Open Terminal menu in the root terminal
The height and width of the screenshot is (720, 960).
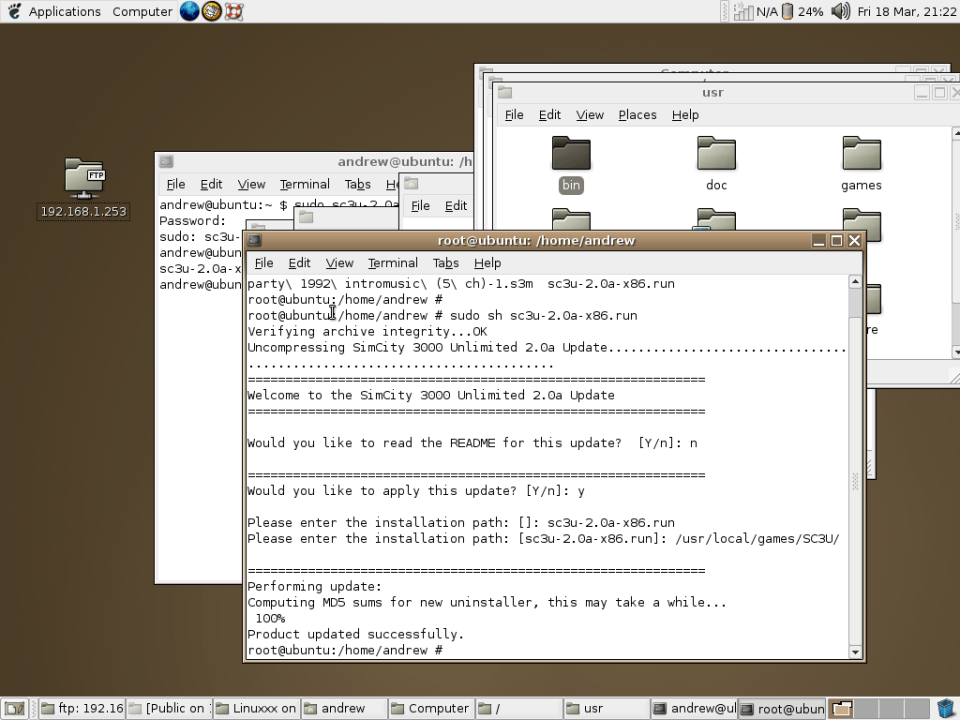[x=392, y=263]
